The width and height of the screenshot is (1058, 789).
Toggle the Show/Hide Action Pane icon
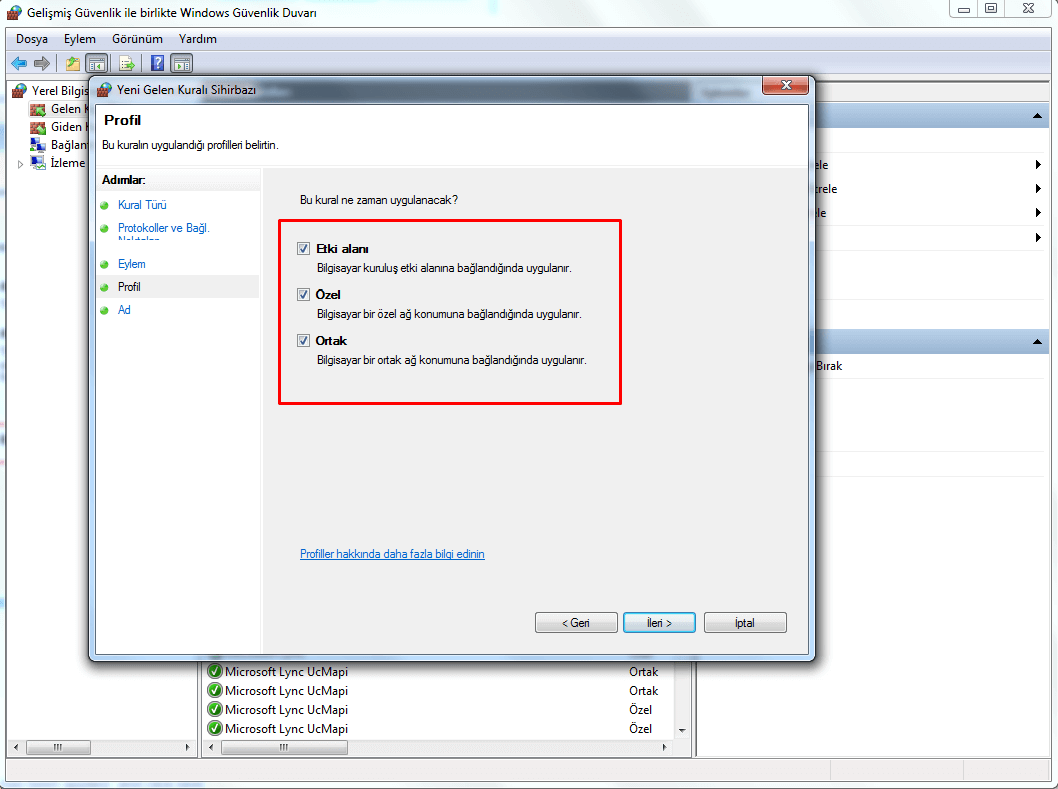coord(182,63)
